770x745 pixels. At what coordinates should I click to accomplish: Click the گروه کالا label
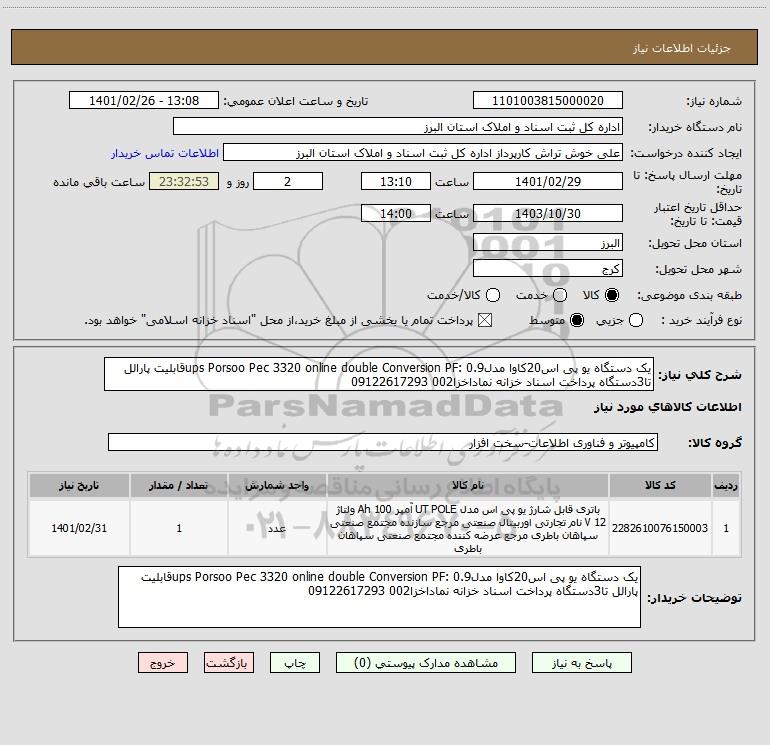tap(715, 442)
